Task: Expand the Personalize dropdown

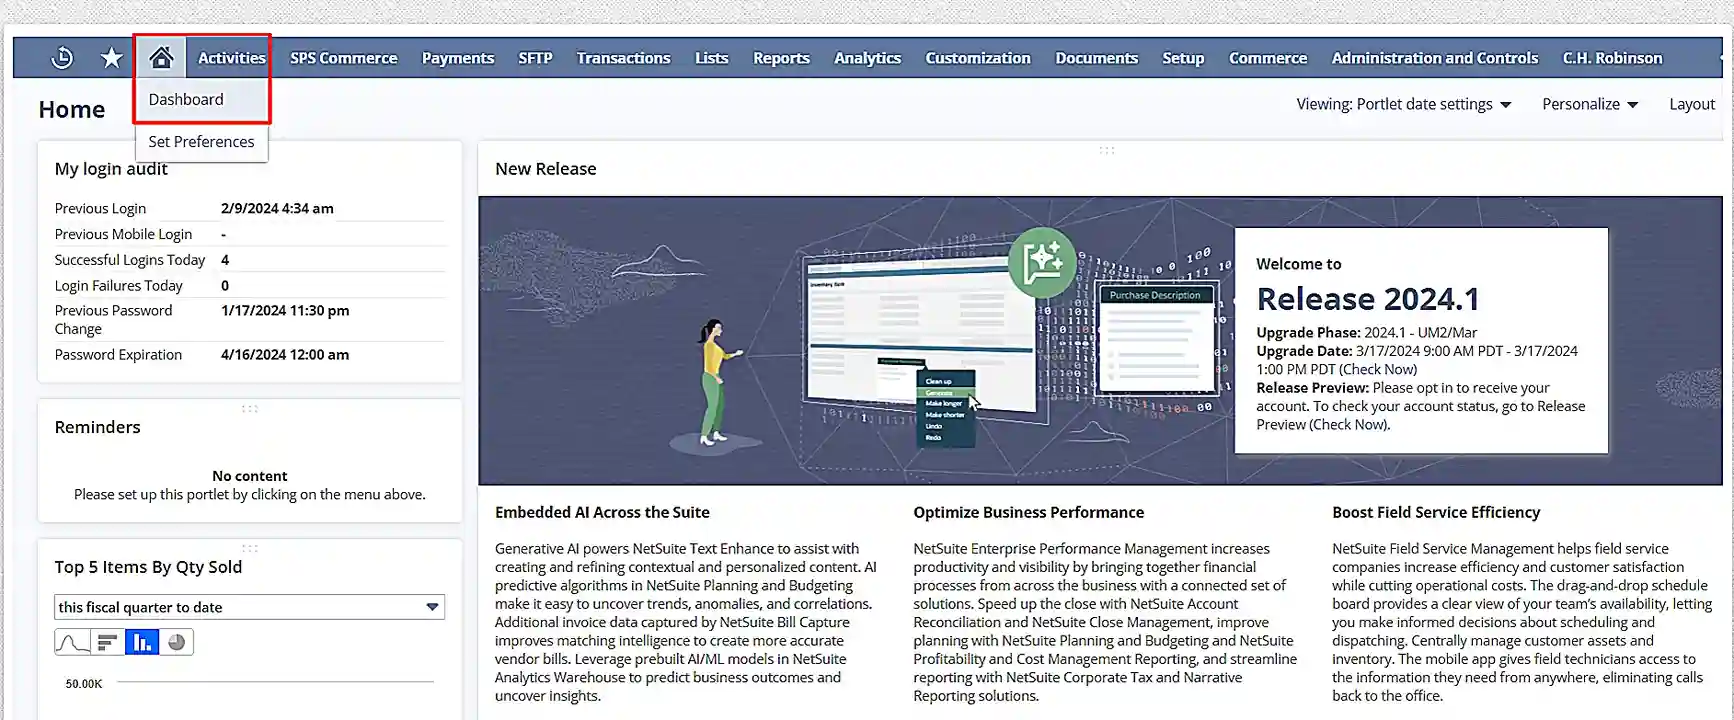Action: coord(1590,104)
